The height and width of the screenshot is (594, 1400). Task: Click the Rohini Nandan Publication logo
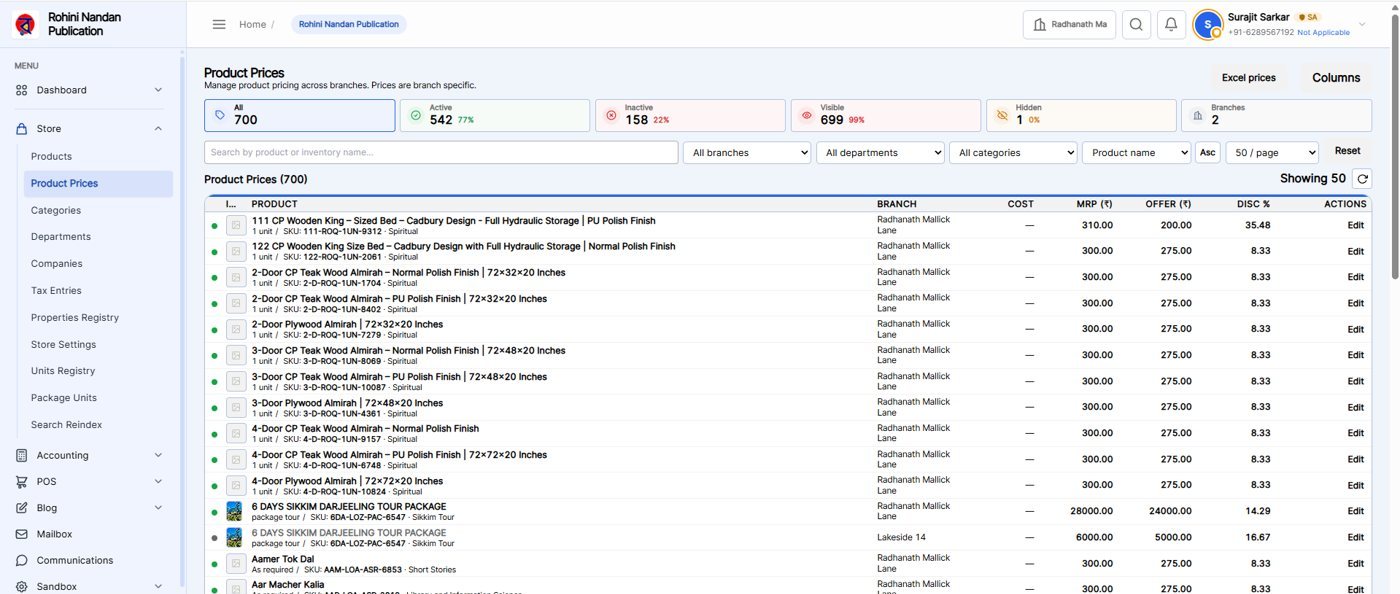pos(26,24)
